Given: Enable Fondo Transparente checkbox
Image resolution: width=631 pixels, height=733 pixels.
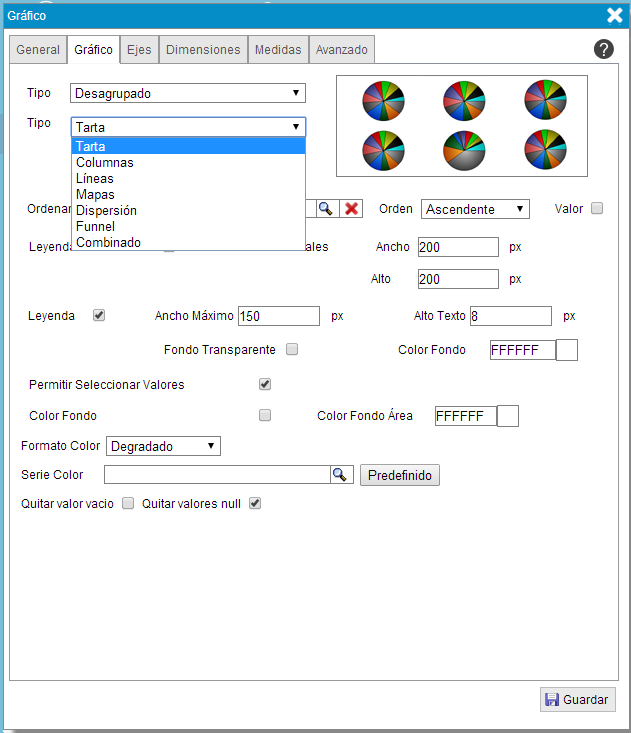Looking at the screenshot, I should (292, 350).
